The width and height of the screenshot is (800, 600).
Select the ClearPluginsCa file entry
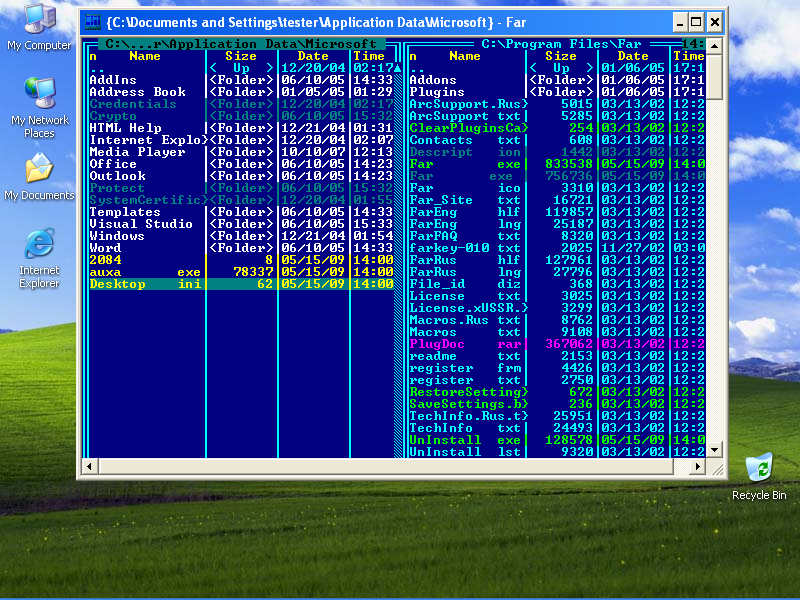click(557, 128)
